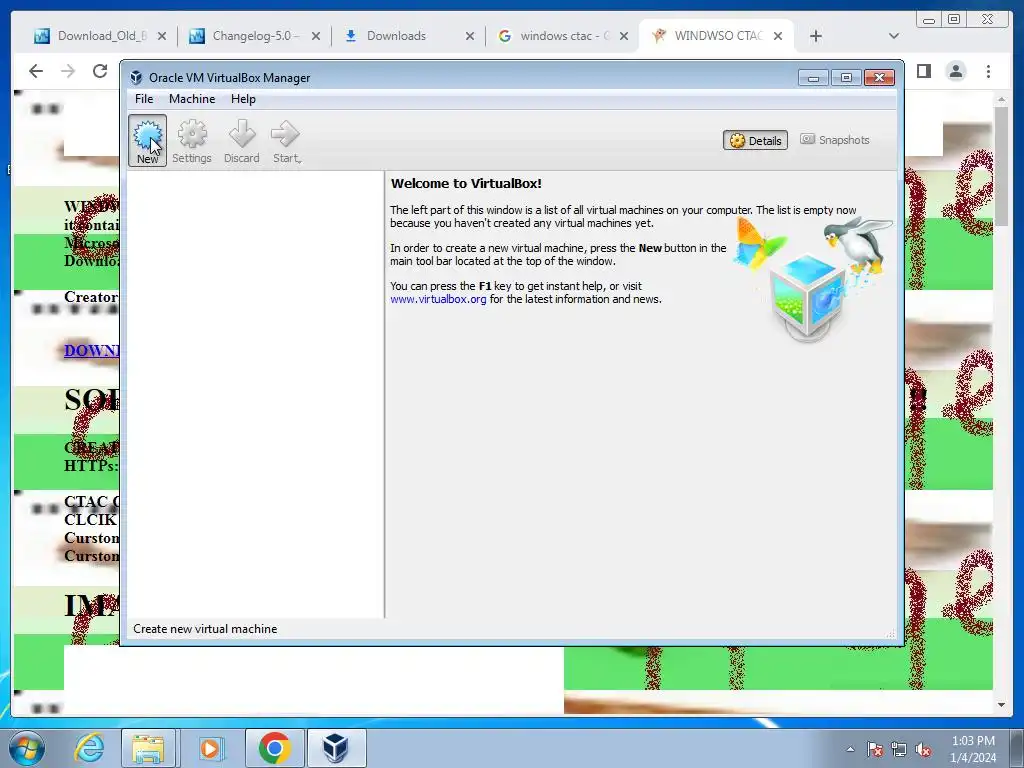Minimize the Chrome browser window
This screenshot has height=768, width=1024.
pos(929,20)
